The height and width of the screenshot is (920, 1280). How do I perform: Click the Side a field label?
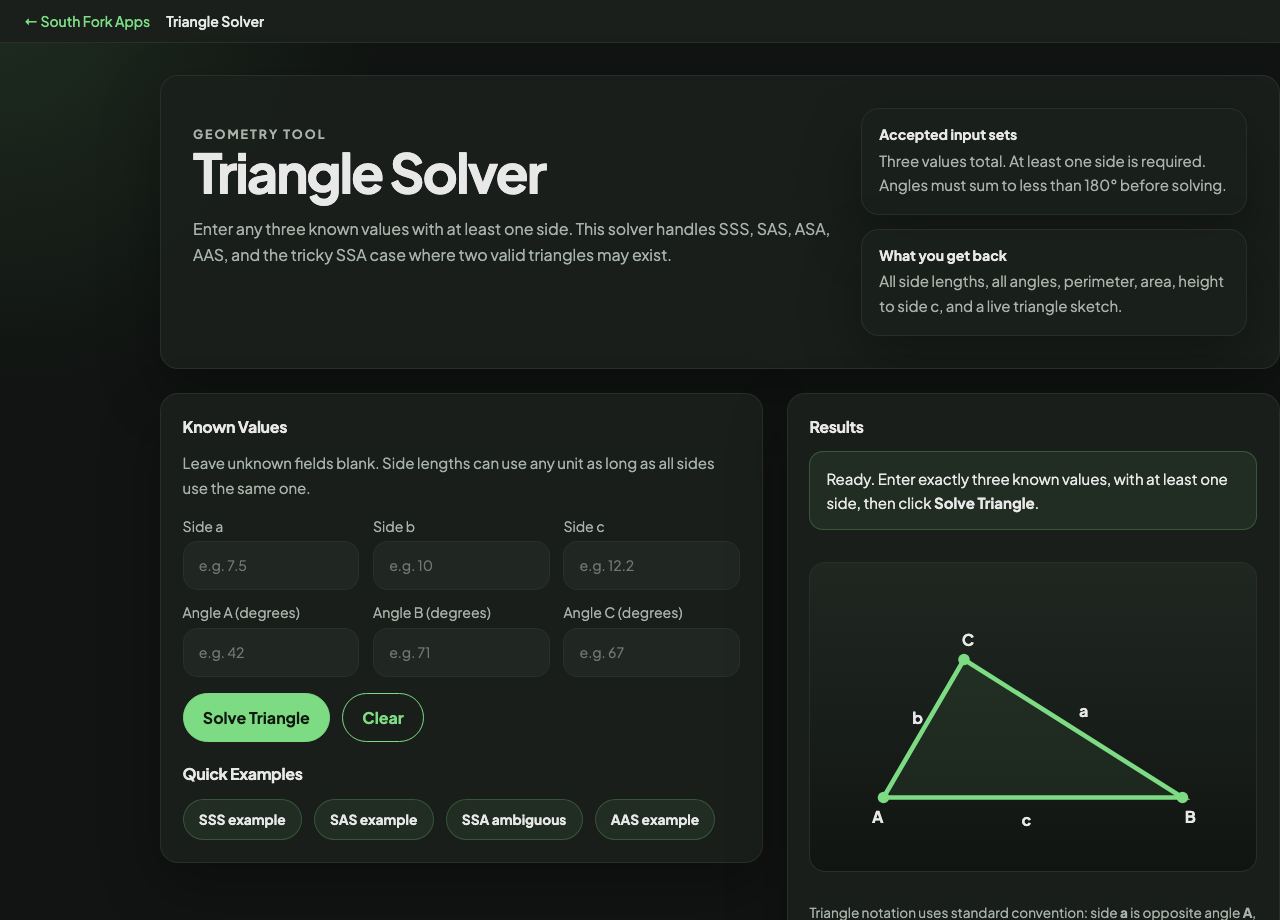tap(203, 527)
